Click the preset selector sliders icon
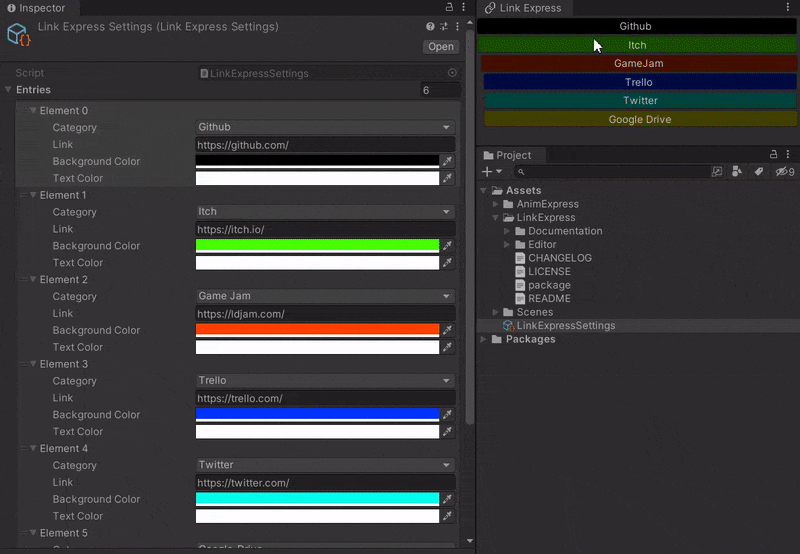 point(444,27)
